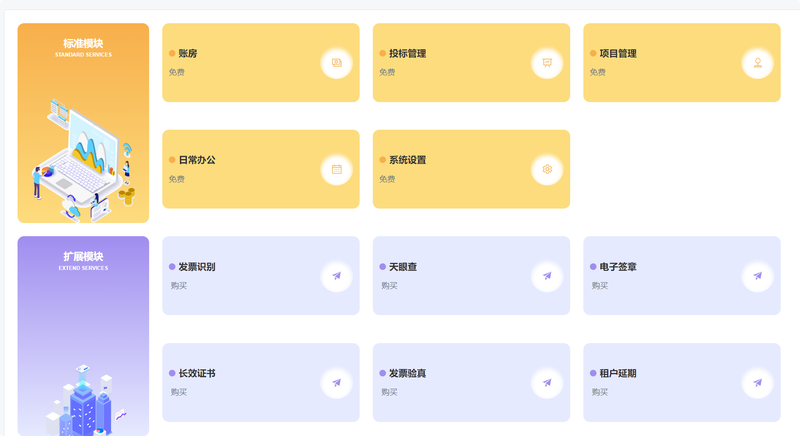This screenshot has height=436, width=800.
Task: Open the 投标管理 module title
Action: pyautogui.click(x=407, y=53)
